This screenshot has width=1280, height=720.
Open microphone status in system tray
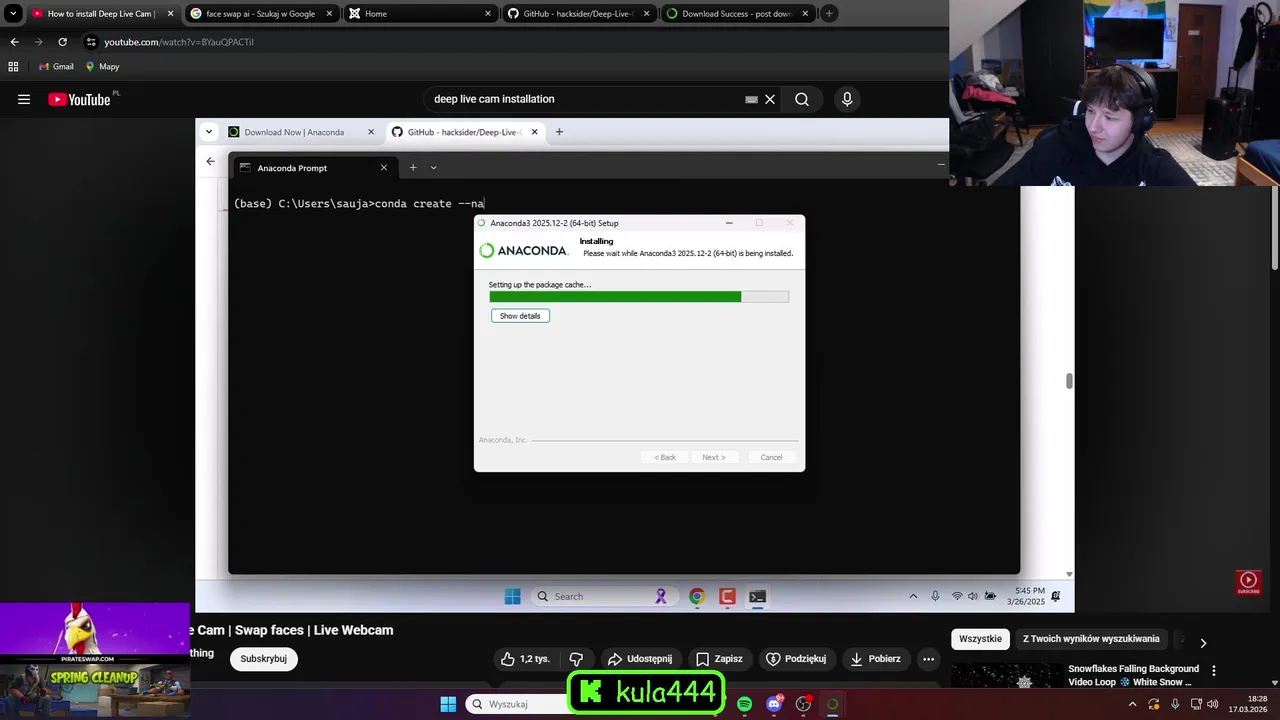[1175, 704]
